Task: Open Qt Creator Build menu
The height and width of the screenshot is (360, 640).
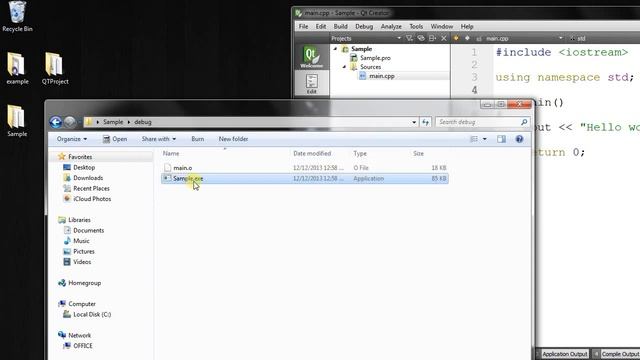Action: [x=340, y=27]
